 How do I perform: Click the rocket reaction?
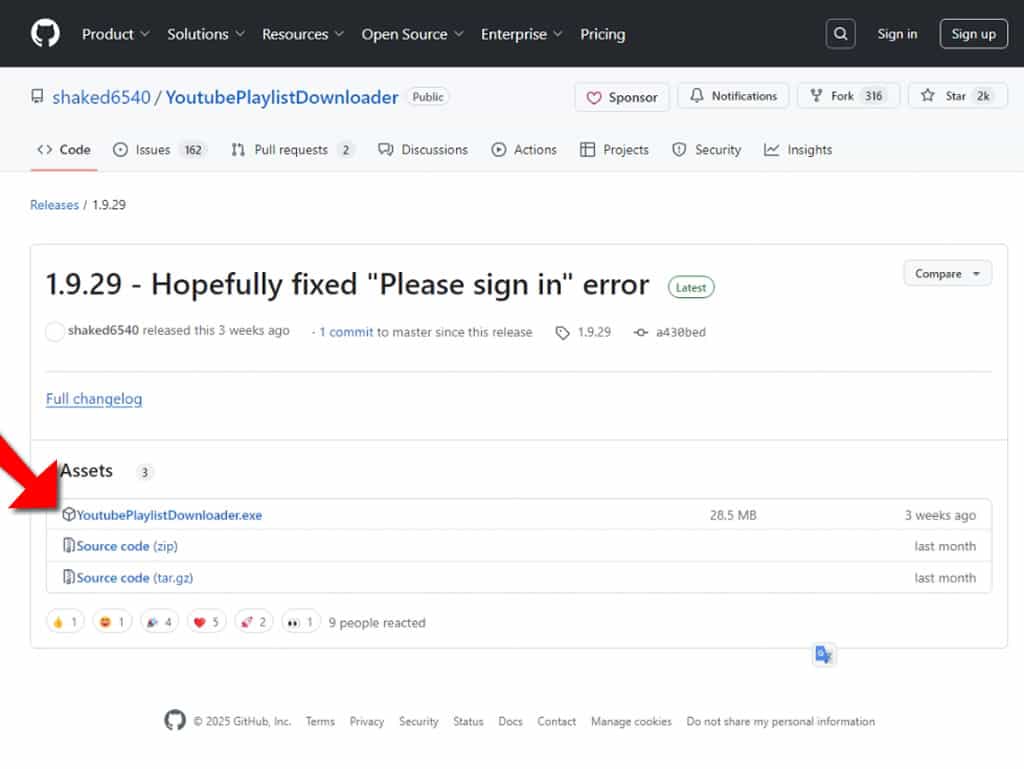pyautogui.click(x=254, y=622)
